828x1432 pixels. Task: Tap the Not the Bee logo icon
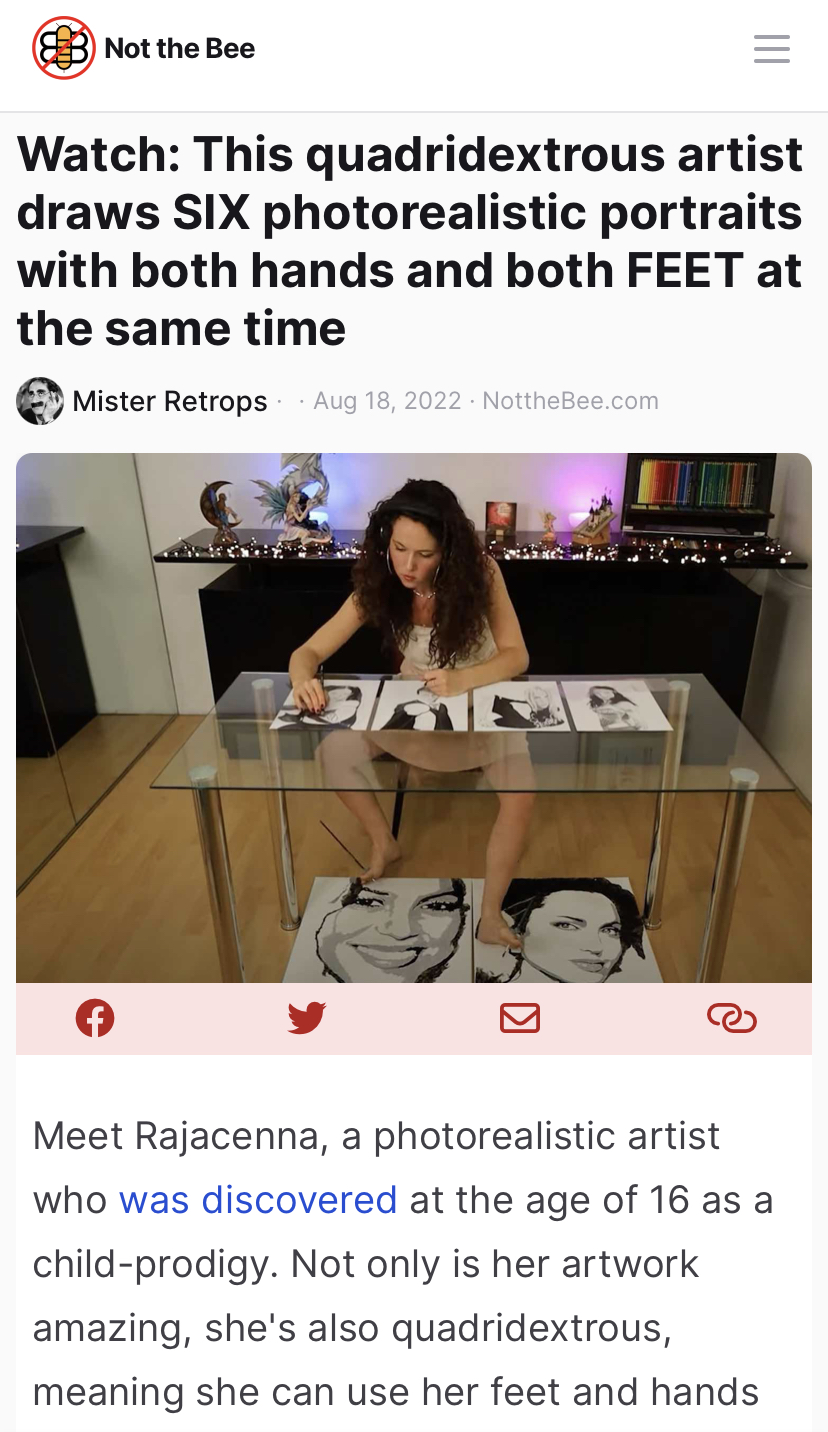point(64,48)
